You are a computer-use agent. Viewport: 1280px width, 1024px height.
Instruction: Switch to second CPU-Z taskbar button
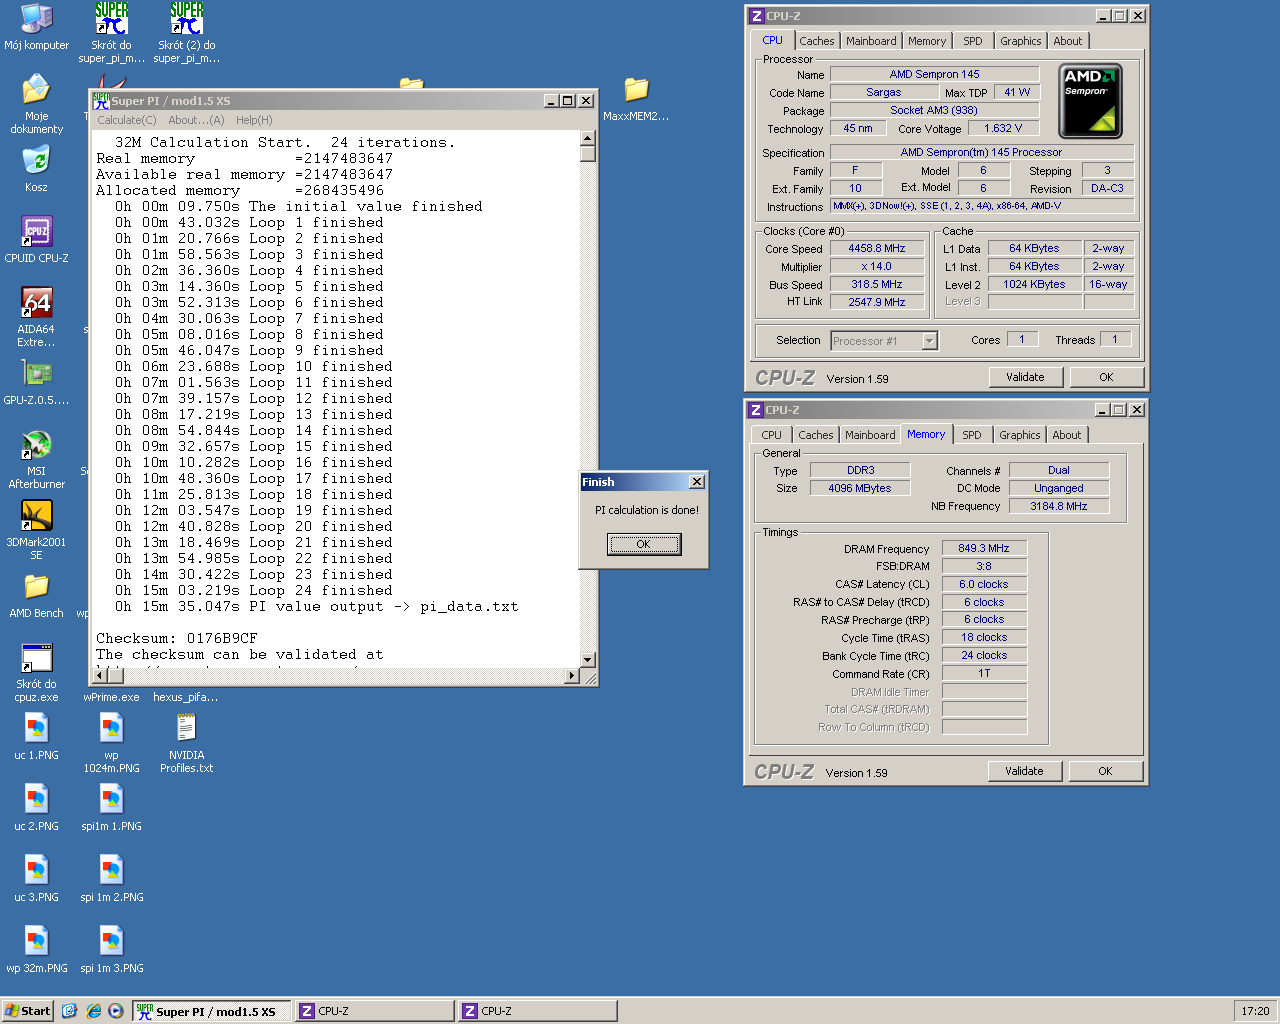[537, 1011]
